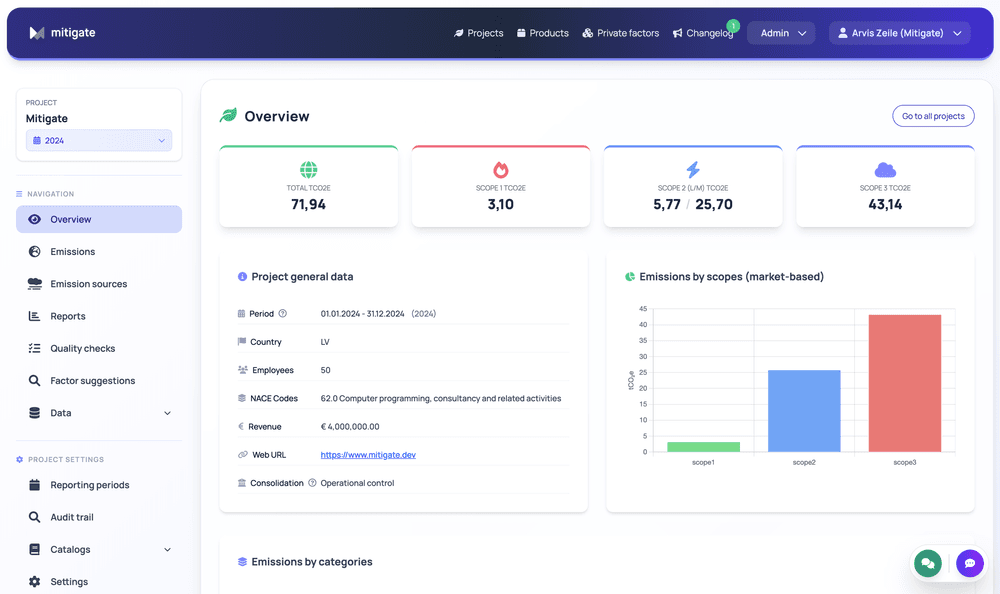Click the Period help question mark icon
This screenshot has width=1000, height=594.
click(282, 314)
